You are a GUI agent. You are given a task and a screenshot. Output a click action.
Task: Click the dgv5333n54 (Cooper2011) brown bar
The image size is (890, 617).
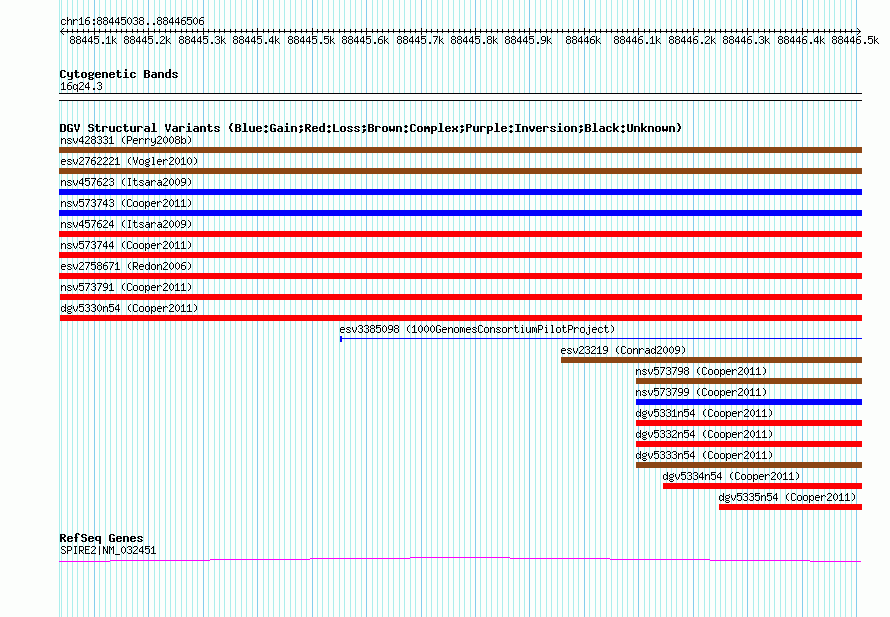point(749,465)
